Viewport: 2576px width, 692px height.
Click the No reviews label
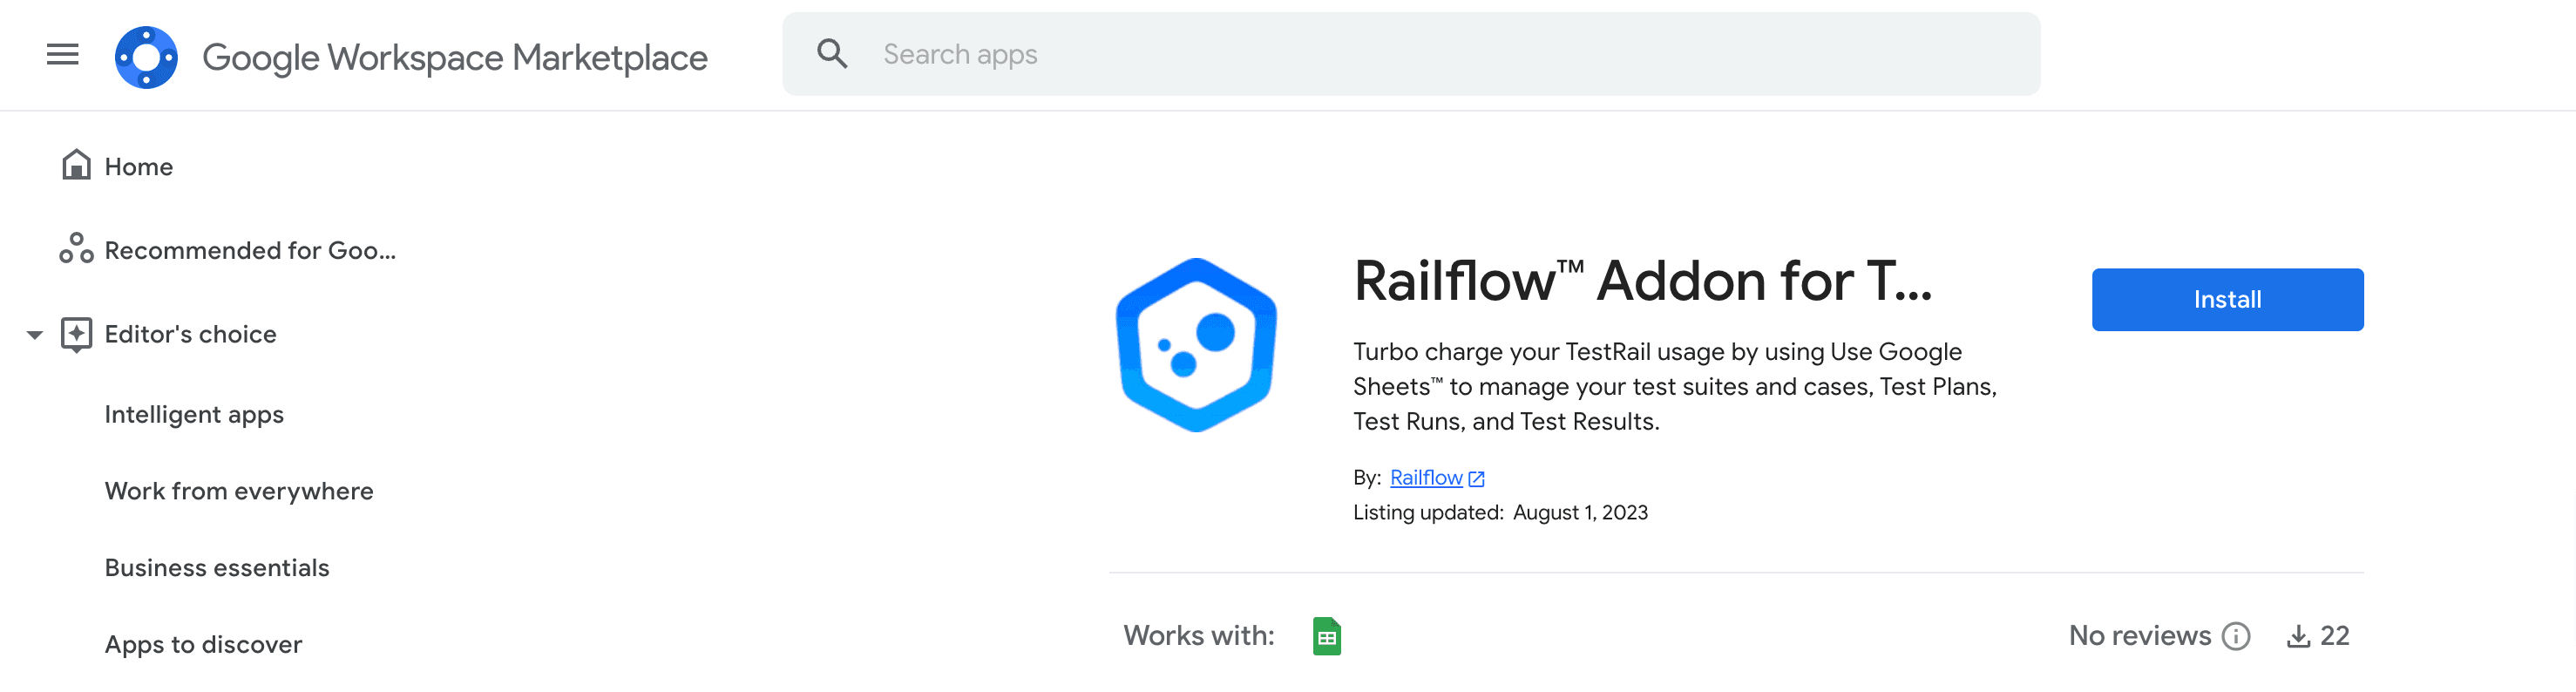coord(2139,636)
